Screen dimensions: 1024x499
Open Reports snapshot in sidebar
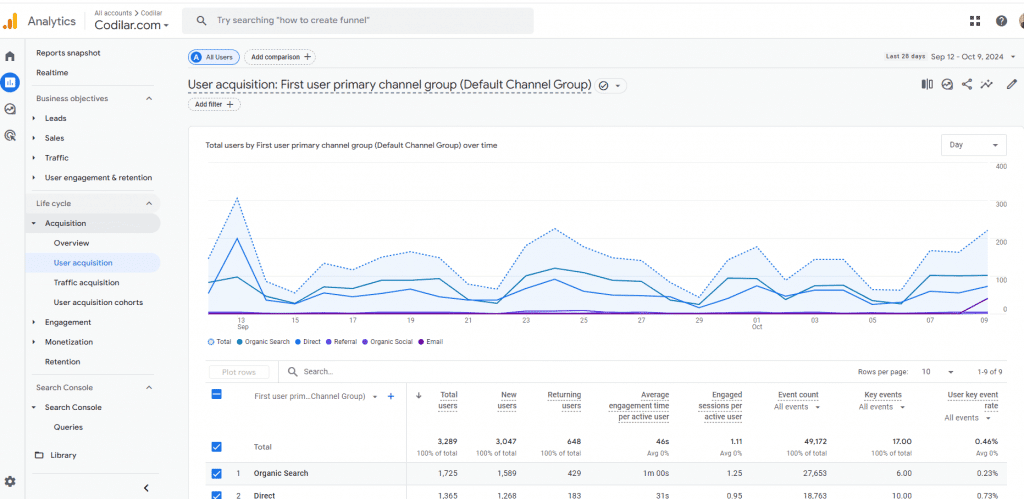click(x=69, y=53)
